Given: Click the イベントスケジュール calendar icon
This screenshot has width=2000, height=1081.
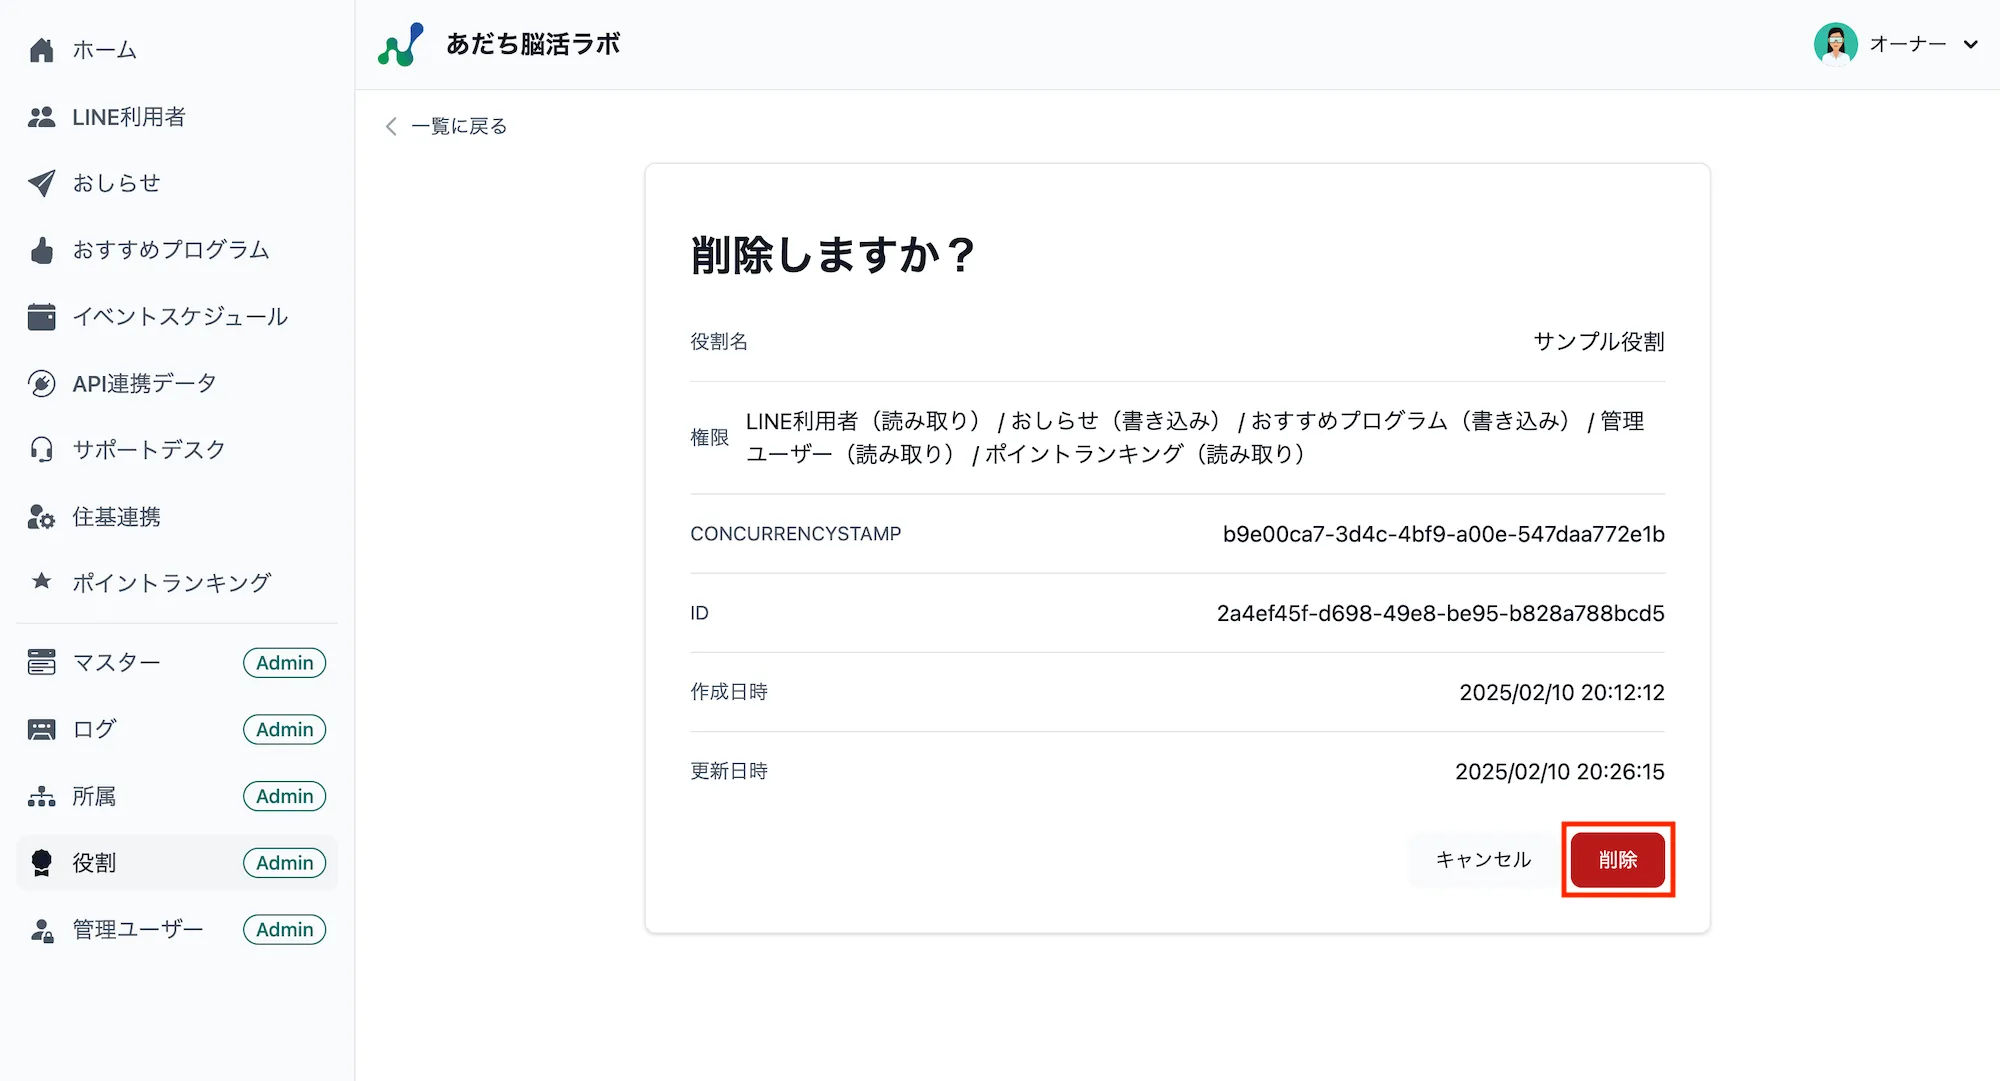Looking at the screenshot, I should coord(41,317).
